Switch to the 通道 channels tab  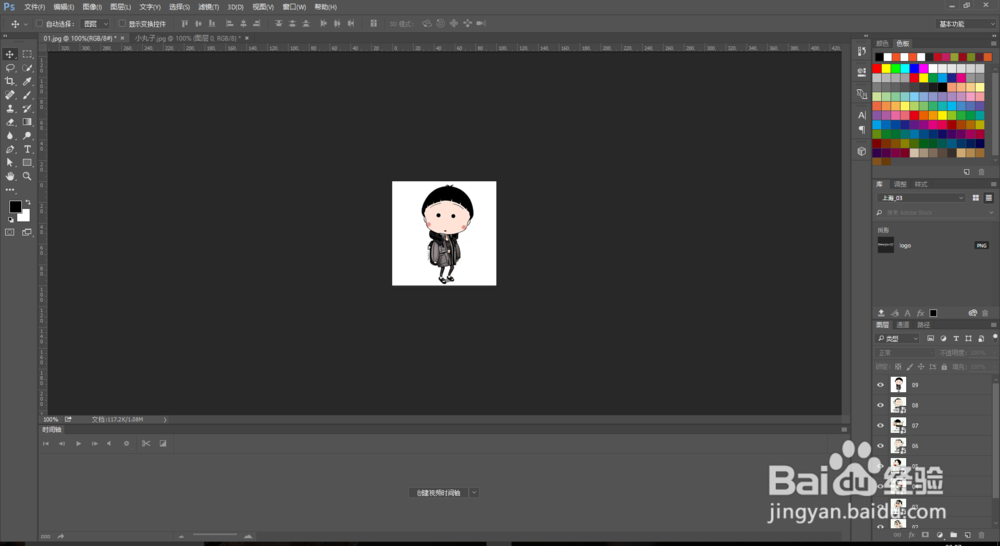pyautogui.click(x=903, y=325)
